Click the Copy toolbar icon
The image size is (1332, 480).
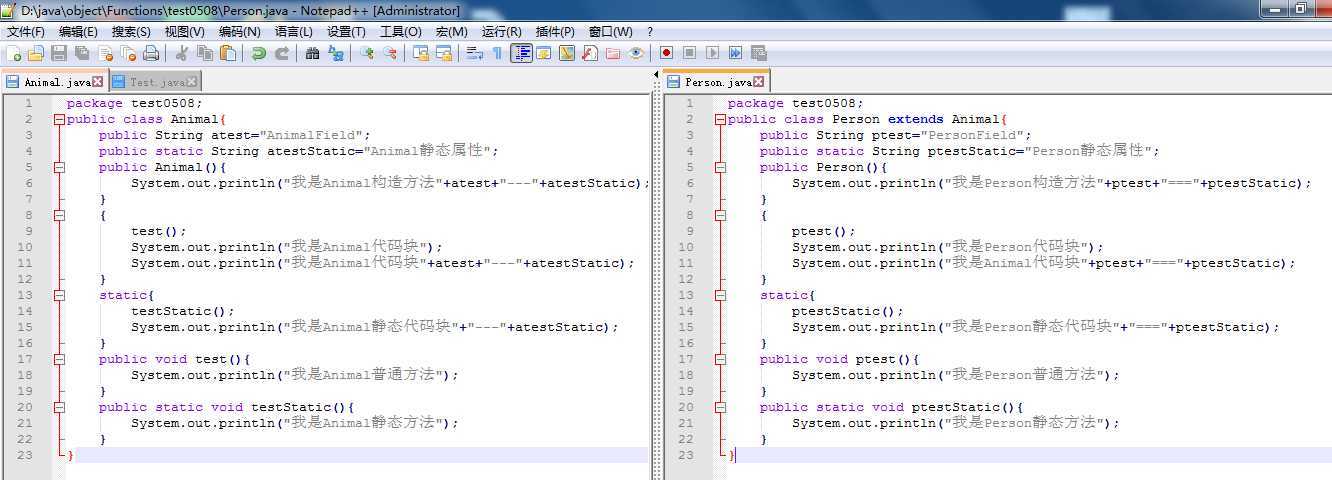point(205,53)
